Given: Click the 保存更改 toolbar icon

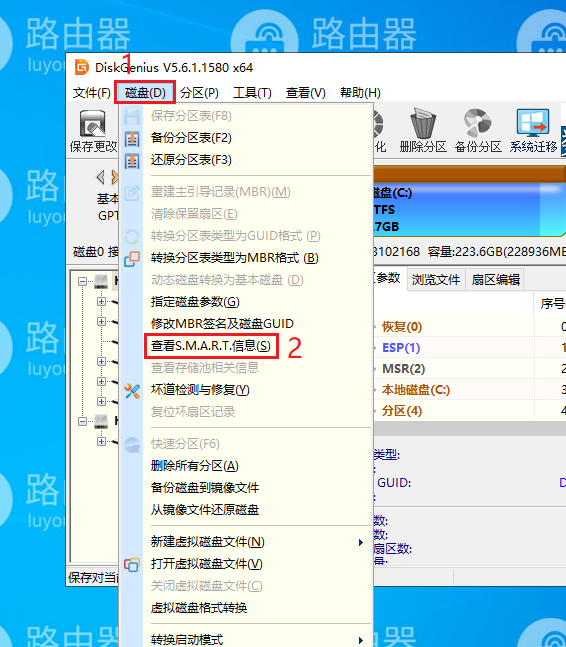Looking at the screenshot, I should tap(93, 124).
